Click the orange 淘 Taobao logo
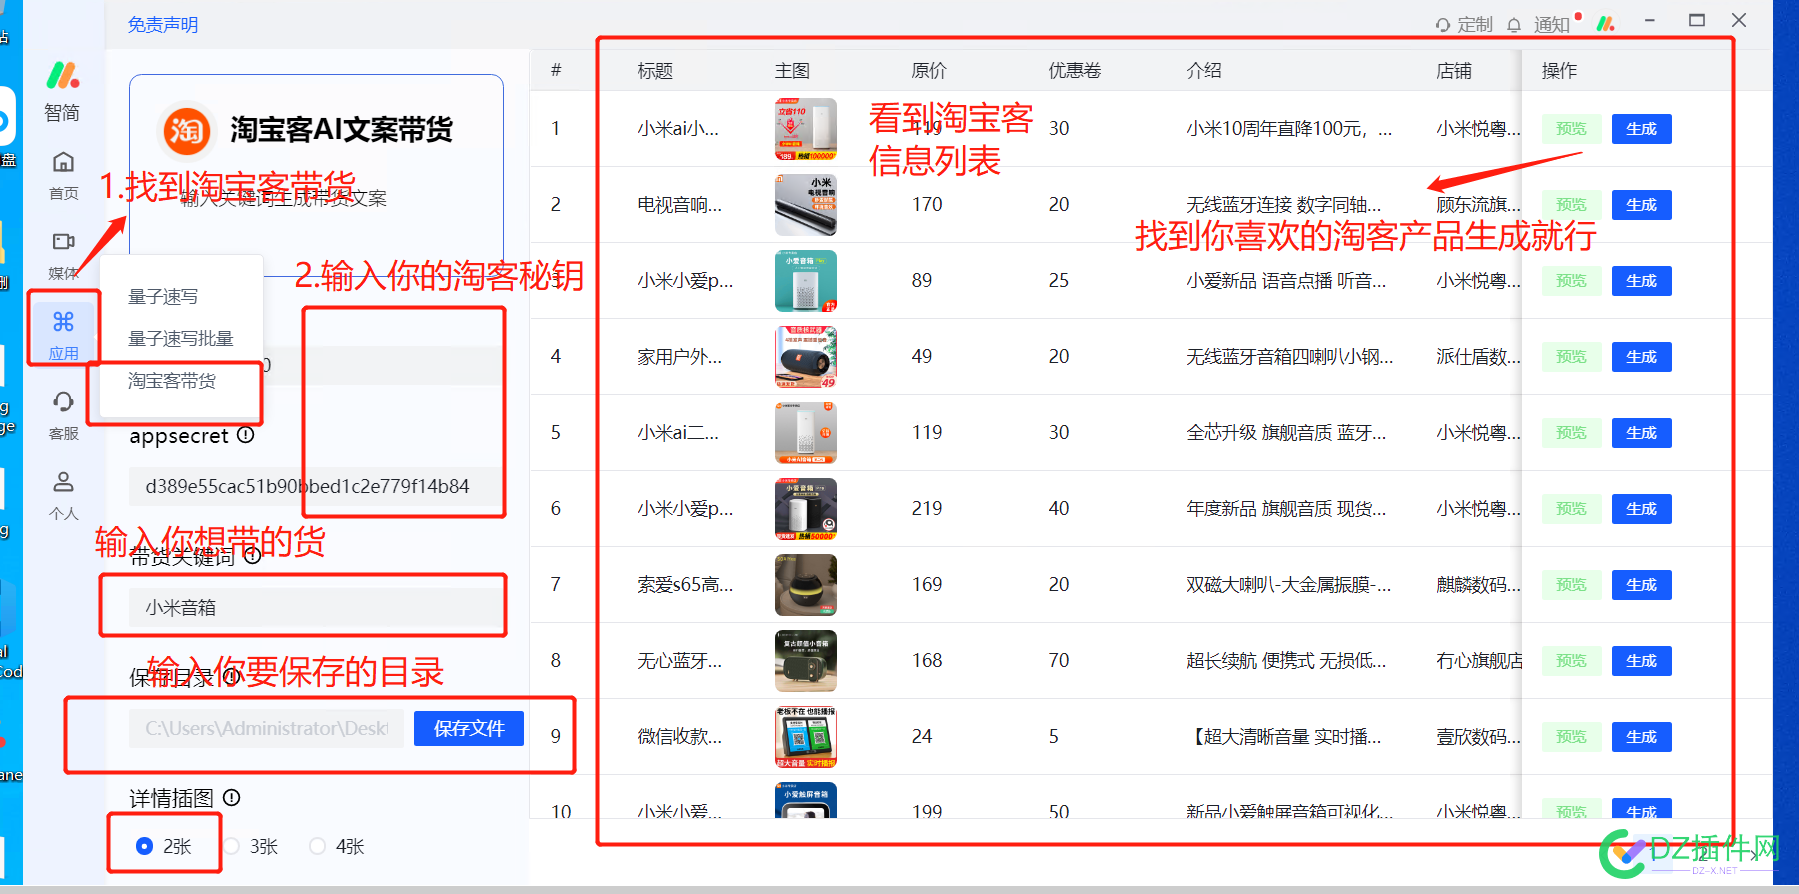Viewport: 1799px width, 894px height. (187, 131)
